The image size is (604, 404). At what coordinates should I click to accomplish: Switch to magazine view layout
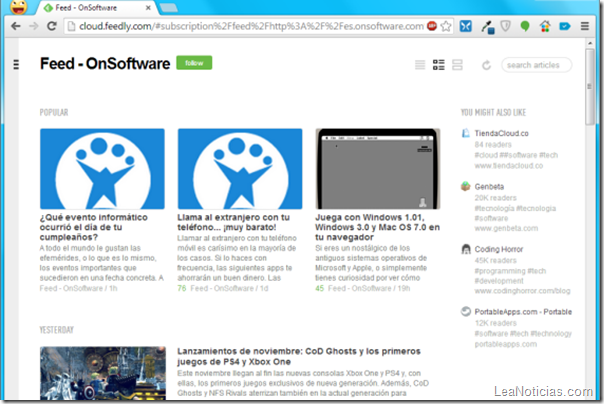438,65
